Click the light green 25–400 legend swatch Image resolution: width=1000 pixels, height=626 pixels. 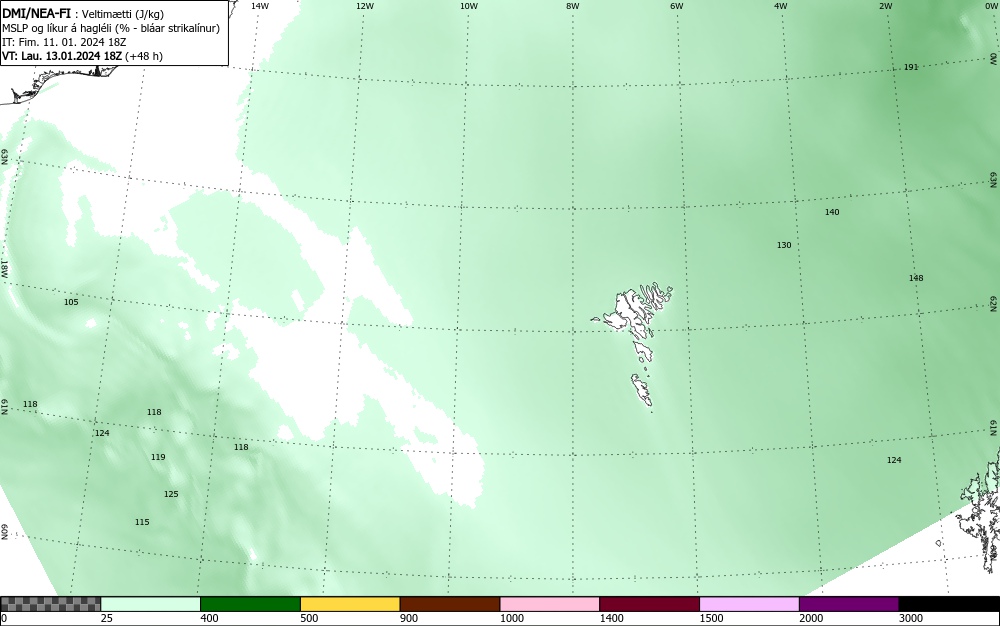151,604
